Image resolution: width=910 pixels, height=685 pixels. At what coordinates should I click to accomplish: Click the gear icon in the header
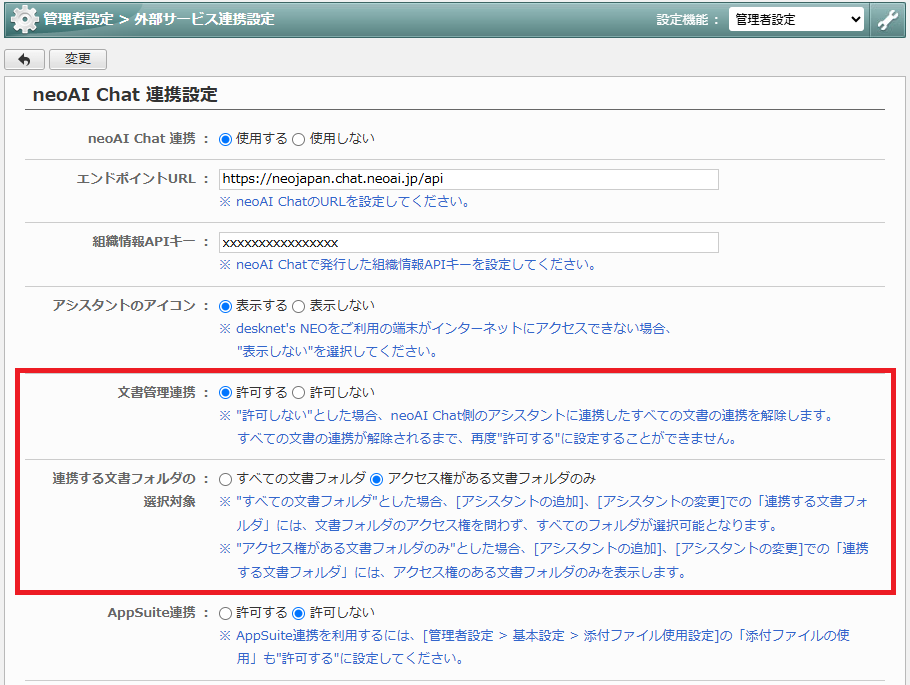(24, 19)
